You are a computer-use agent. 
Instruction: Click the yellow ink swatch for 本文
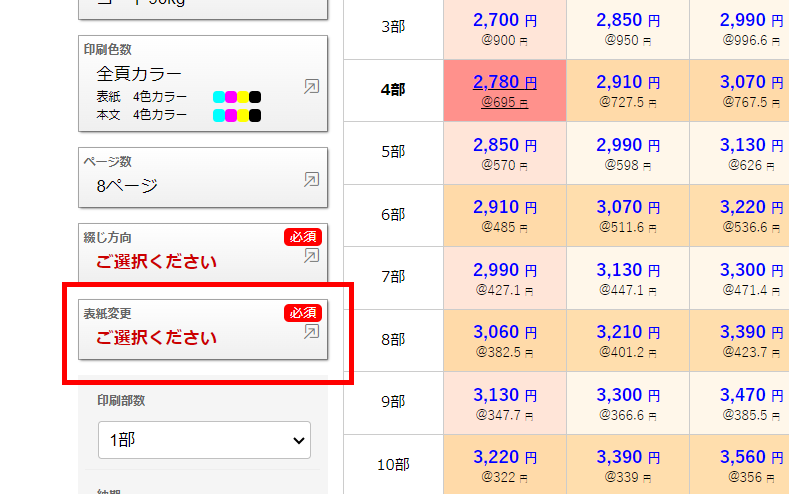pos(243,115)
